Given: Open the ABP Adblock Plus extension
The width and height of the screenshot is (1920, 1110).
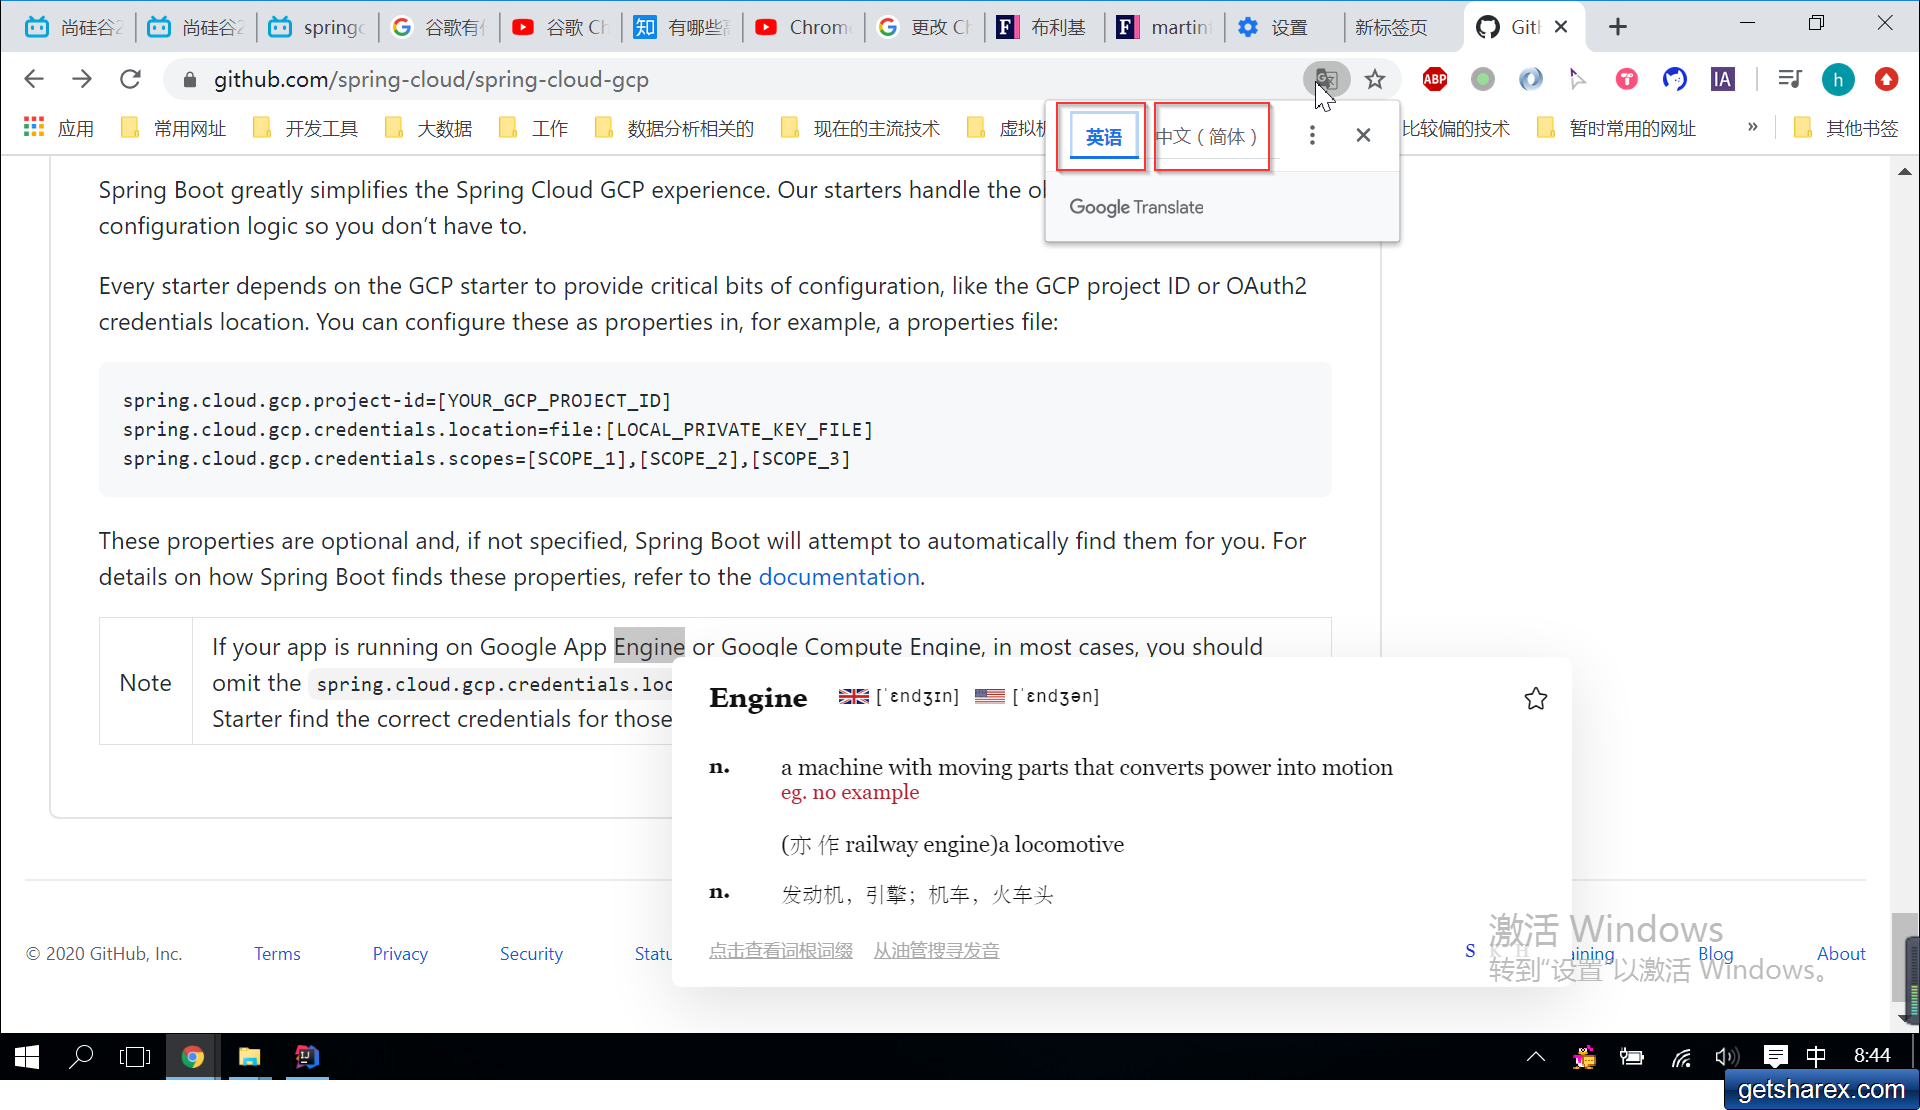Looking at the screenshot, I should click(x=1435, y=79).
